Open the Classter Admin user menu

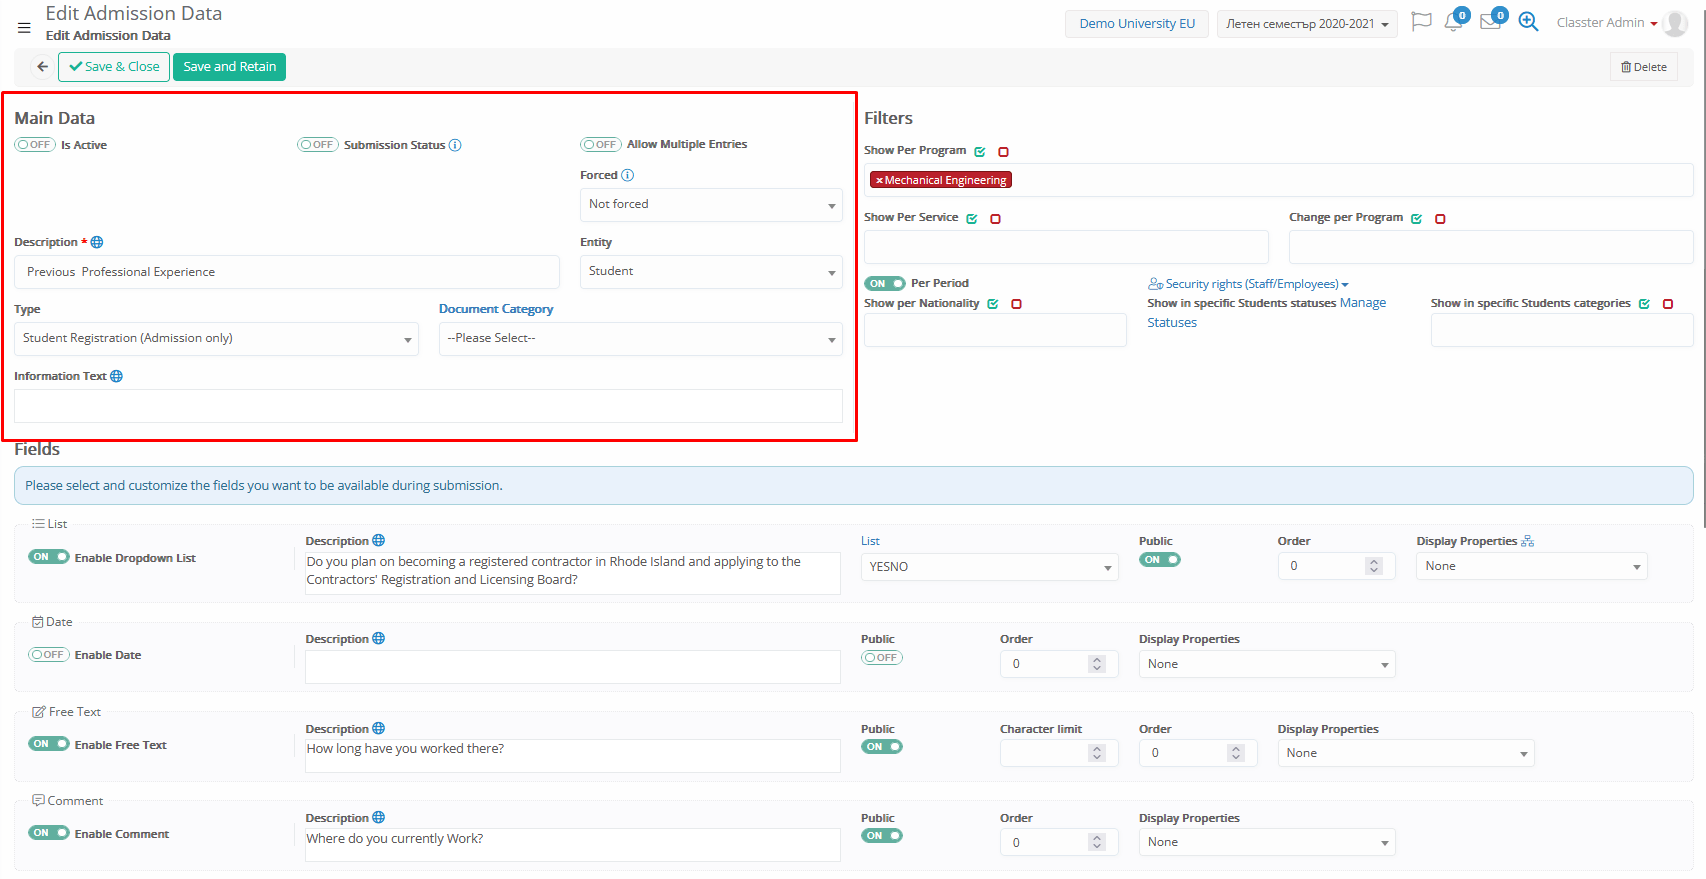1606,23
